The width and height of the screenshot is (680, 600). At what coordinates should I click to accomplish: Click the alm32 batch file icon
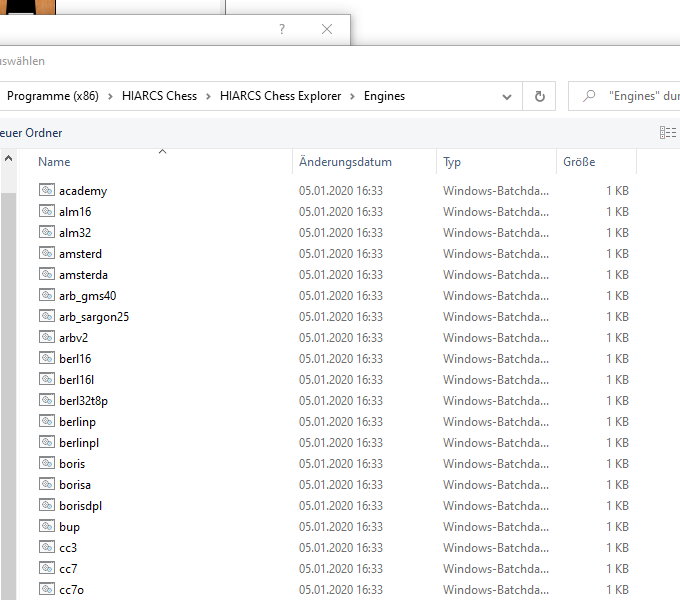click(47, 232)
